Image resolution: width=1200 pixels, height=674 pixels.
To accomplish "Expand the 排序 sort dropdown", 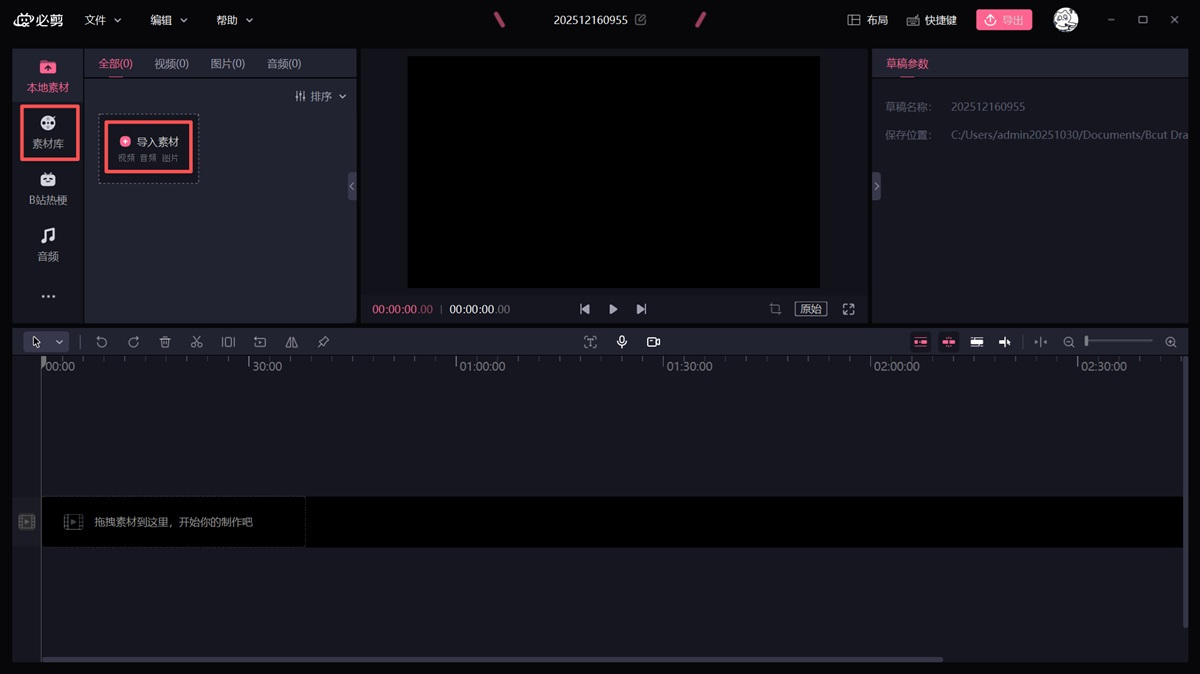I will coord(321,96).
